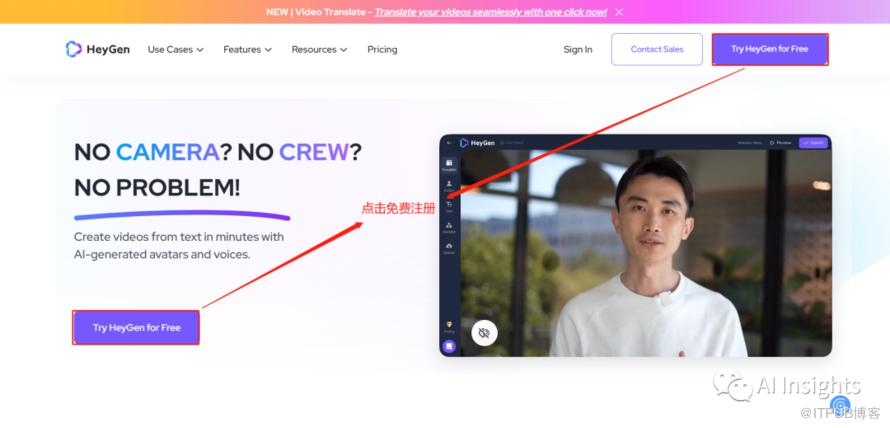Expand the Resources dropdown menu
Screen dimensions: 890x428
[319, 49]
